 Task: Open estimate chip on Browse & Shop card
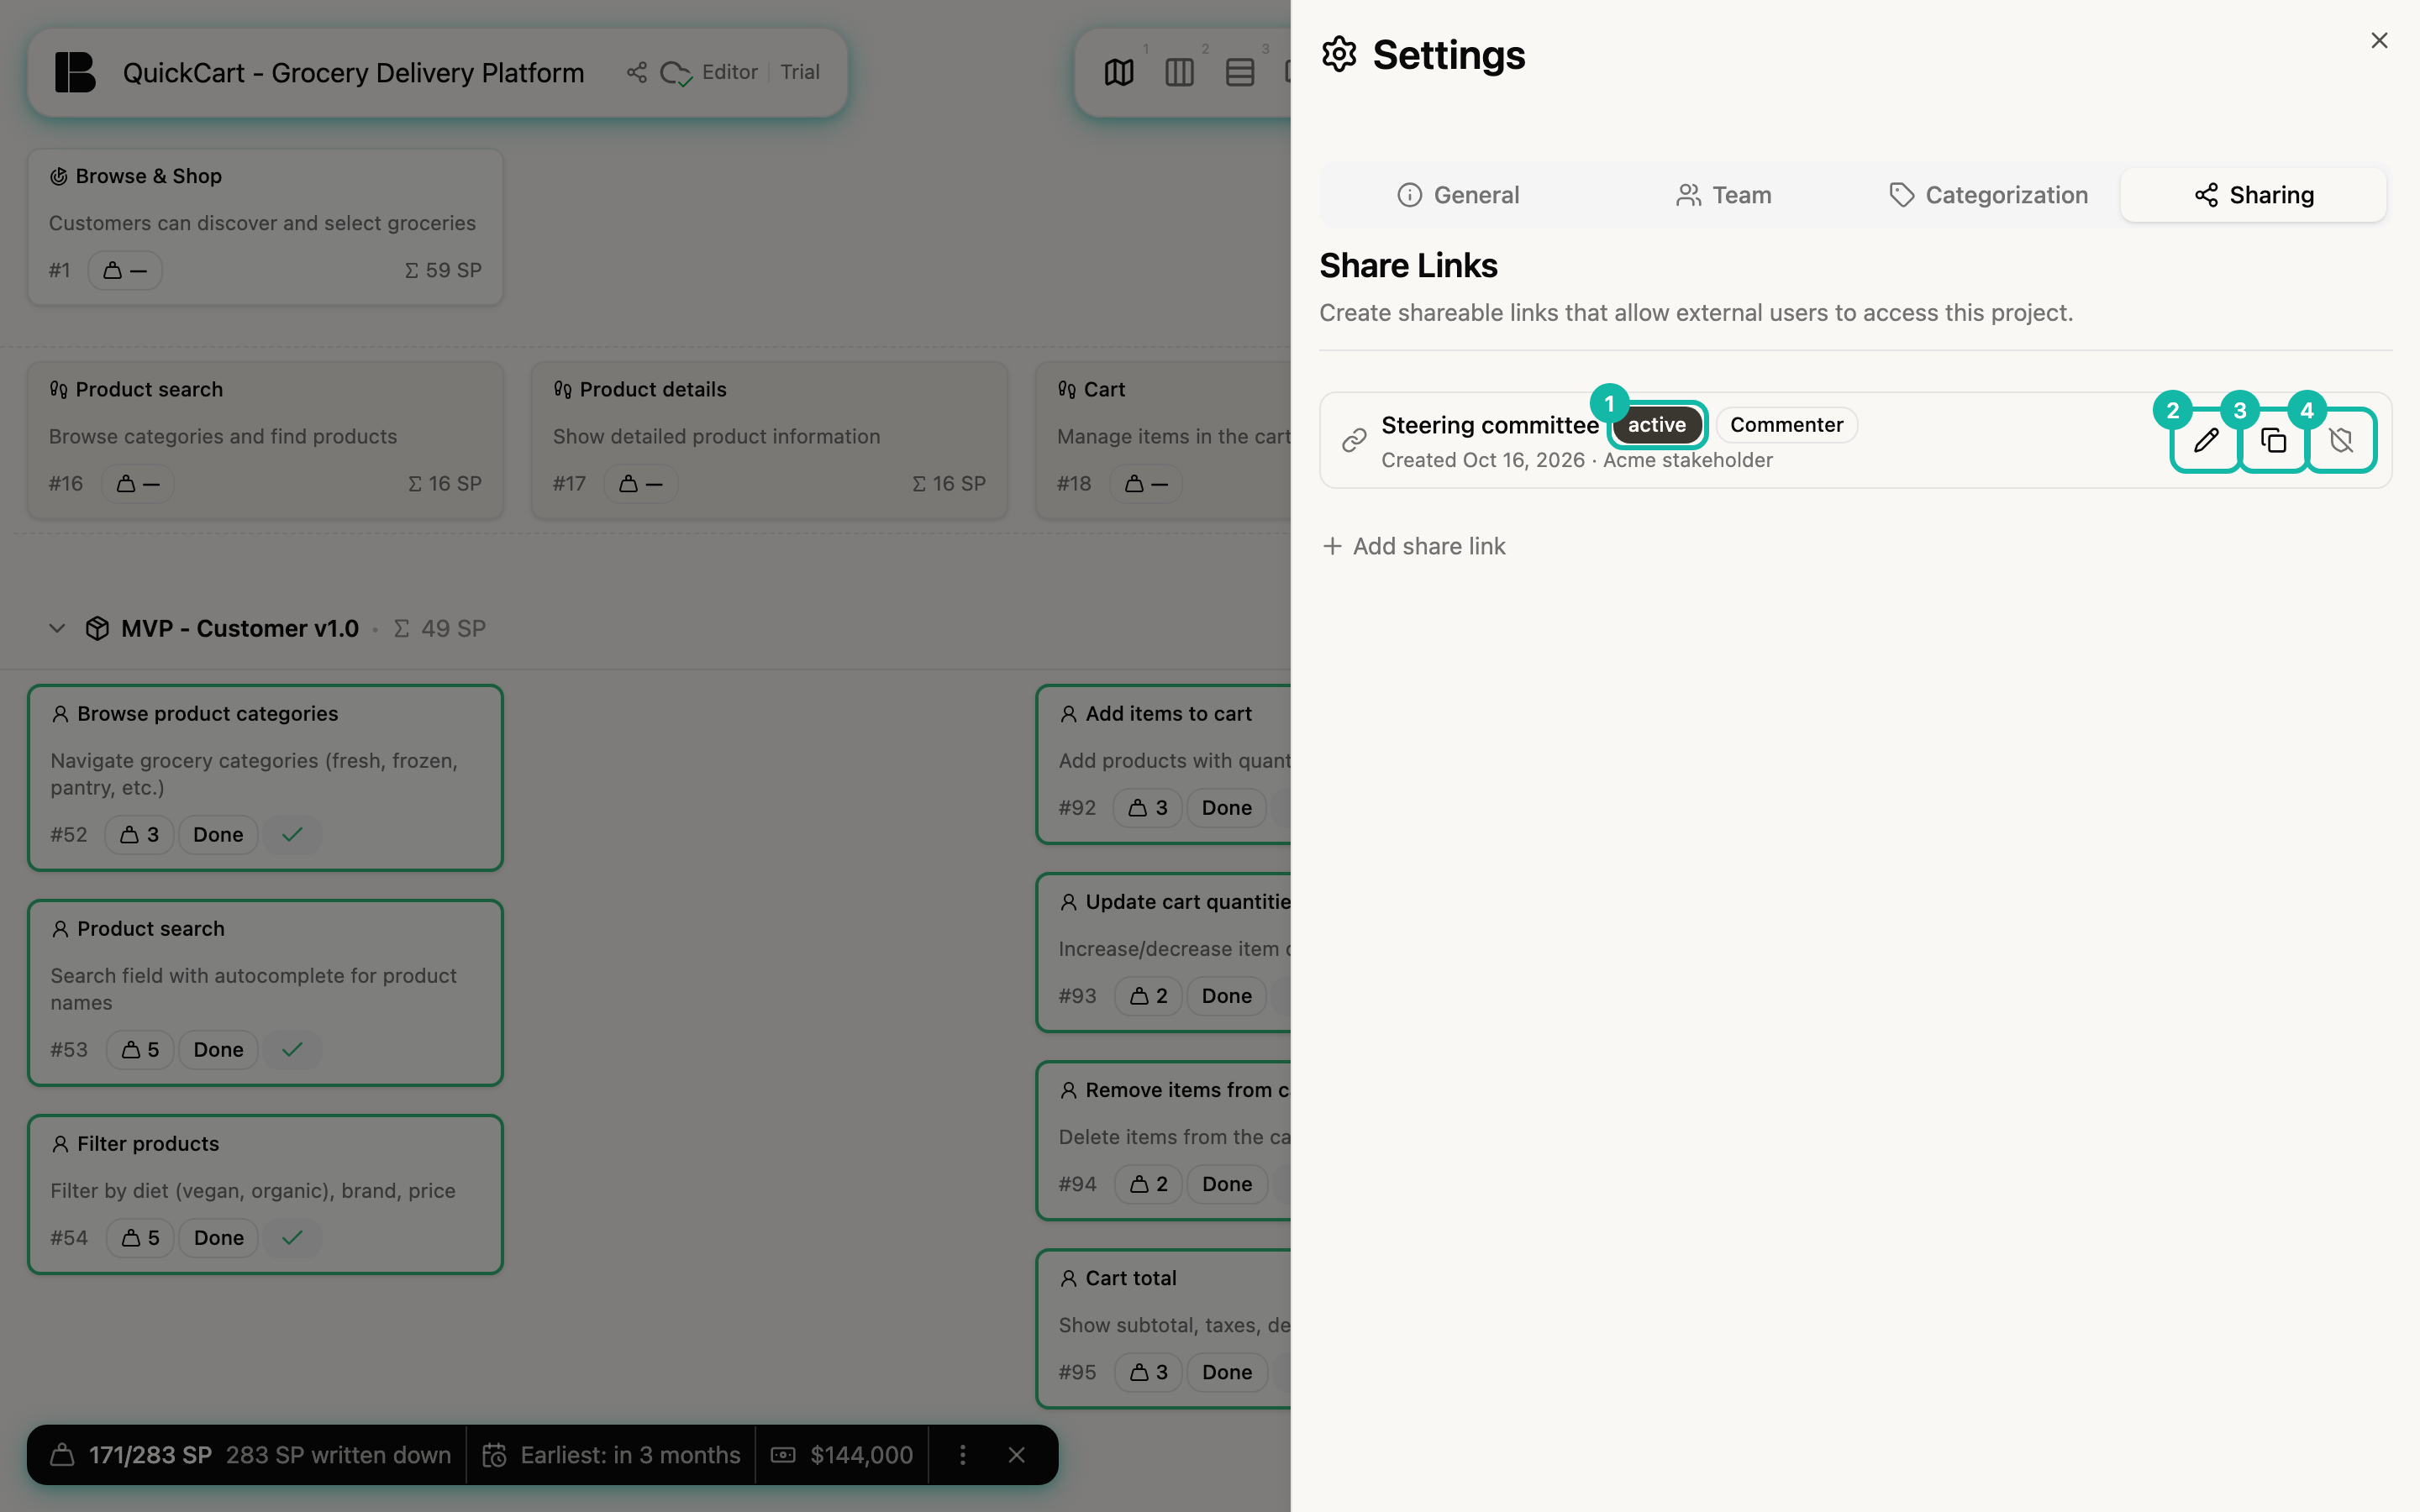[x=125, y=270]
